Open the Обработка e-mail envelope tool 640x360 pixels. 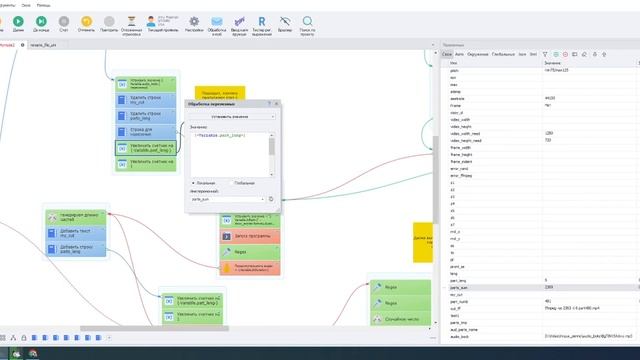tap(217, 21)
